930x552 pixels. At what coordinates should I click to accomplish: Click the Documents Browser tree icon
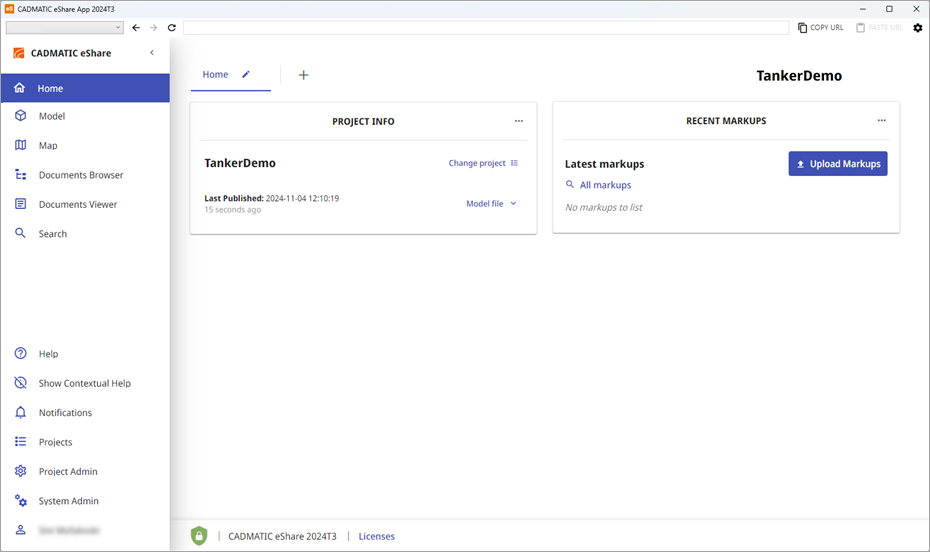coord(20,175)
